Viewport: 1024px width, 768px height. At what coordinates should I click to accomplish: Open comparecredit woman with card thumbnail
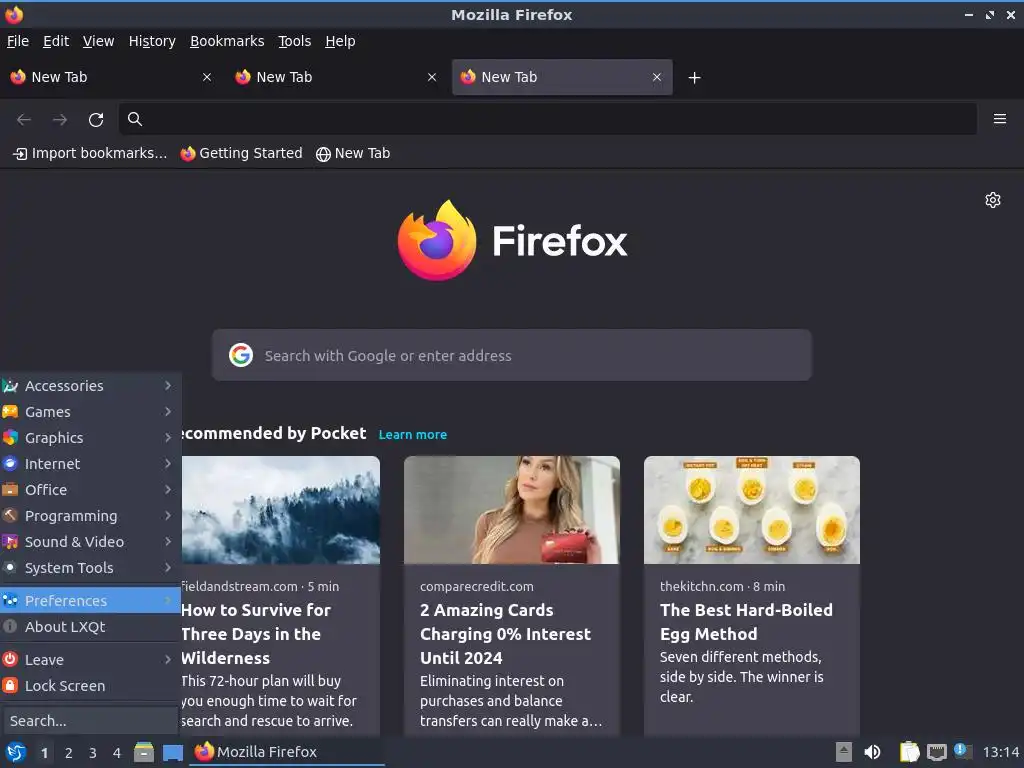pos(512,510)
